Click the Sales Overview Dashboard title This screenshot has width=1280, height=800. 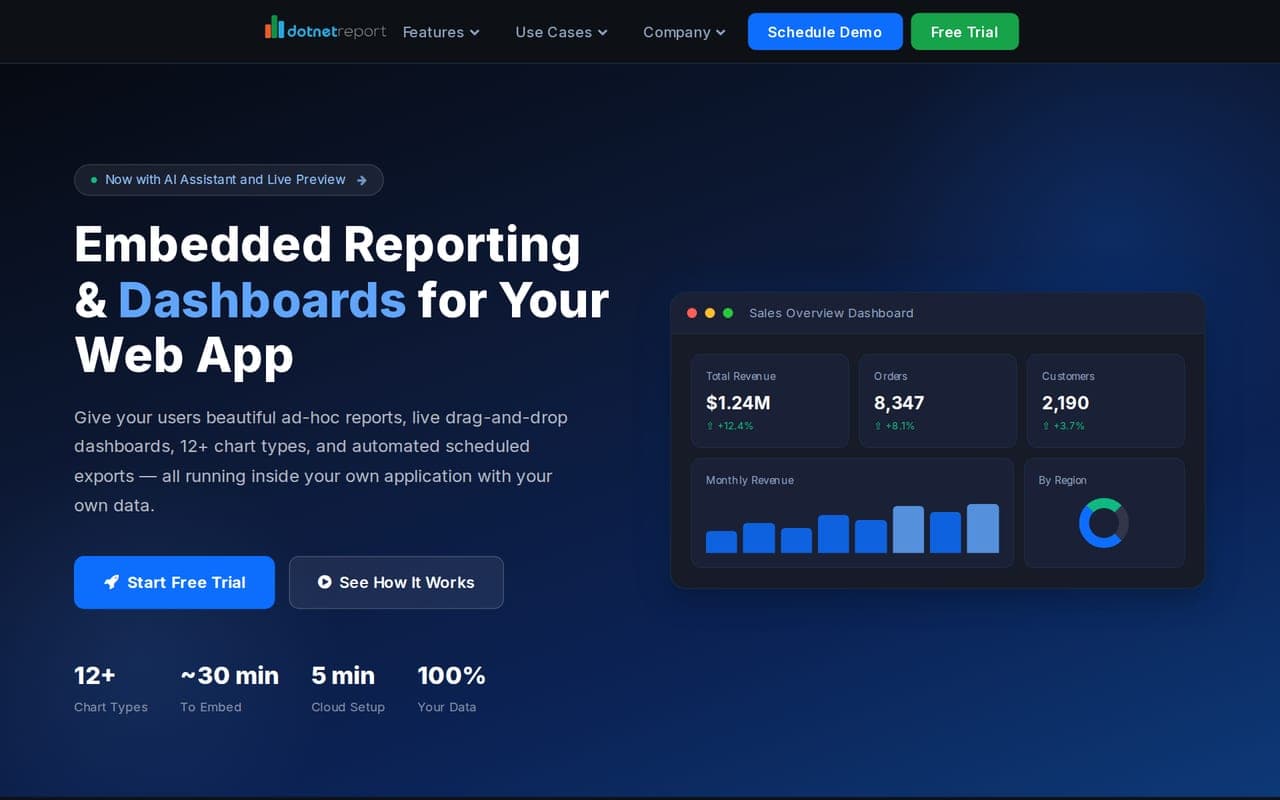pyautogui.click(x=831, y=313)
